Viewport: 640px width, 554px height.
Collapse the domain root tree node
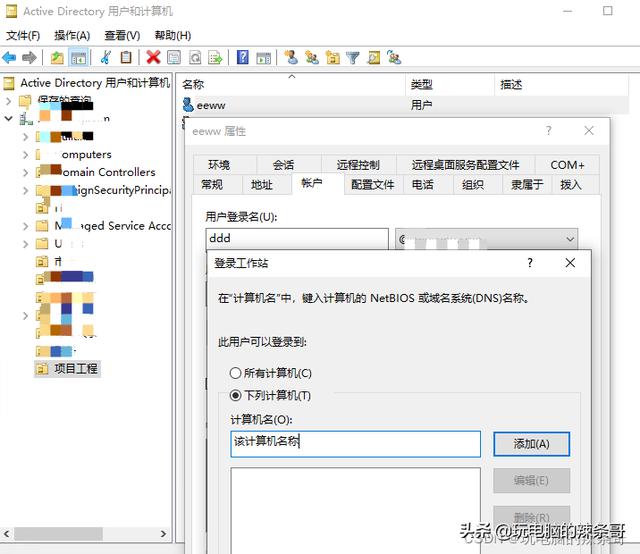point(9,118)
